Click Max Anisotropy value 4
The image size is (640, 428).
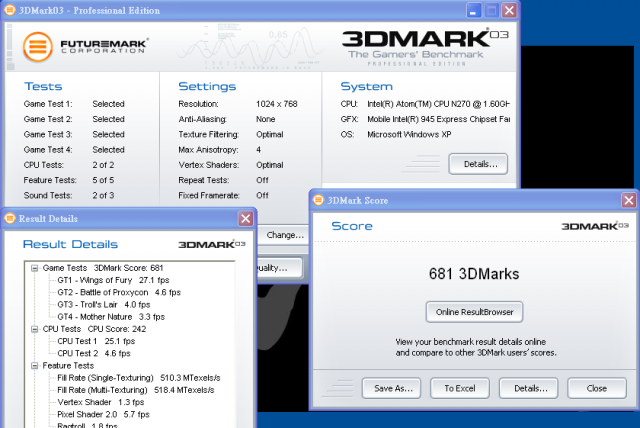point(258,150)
